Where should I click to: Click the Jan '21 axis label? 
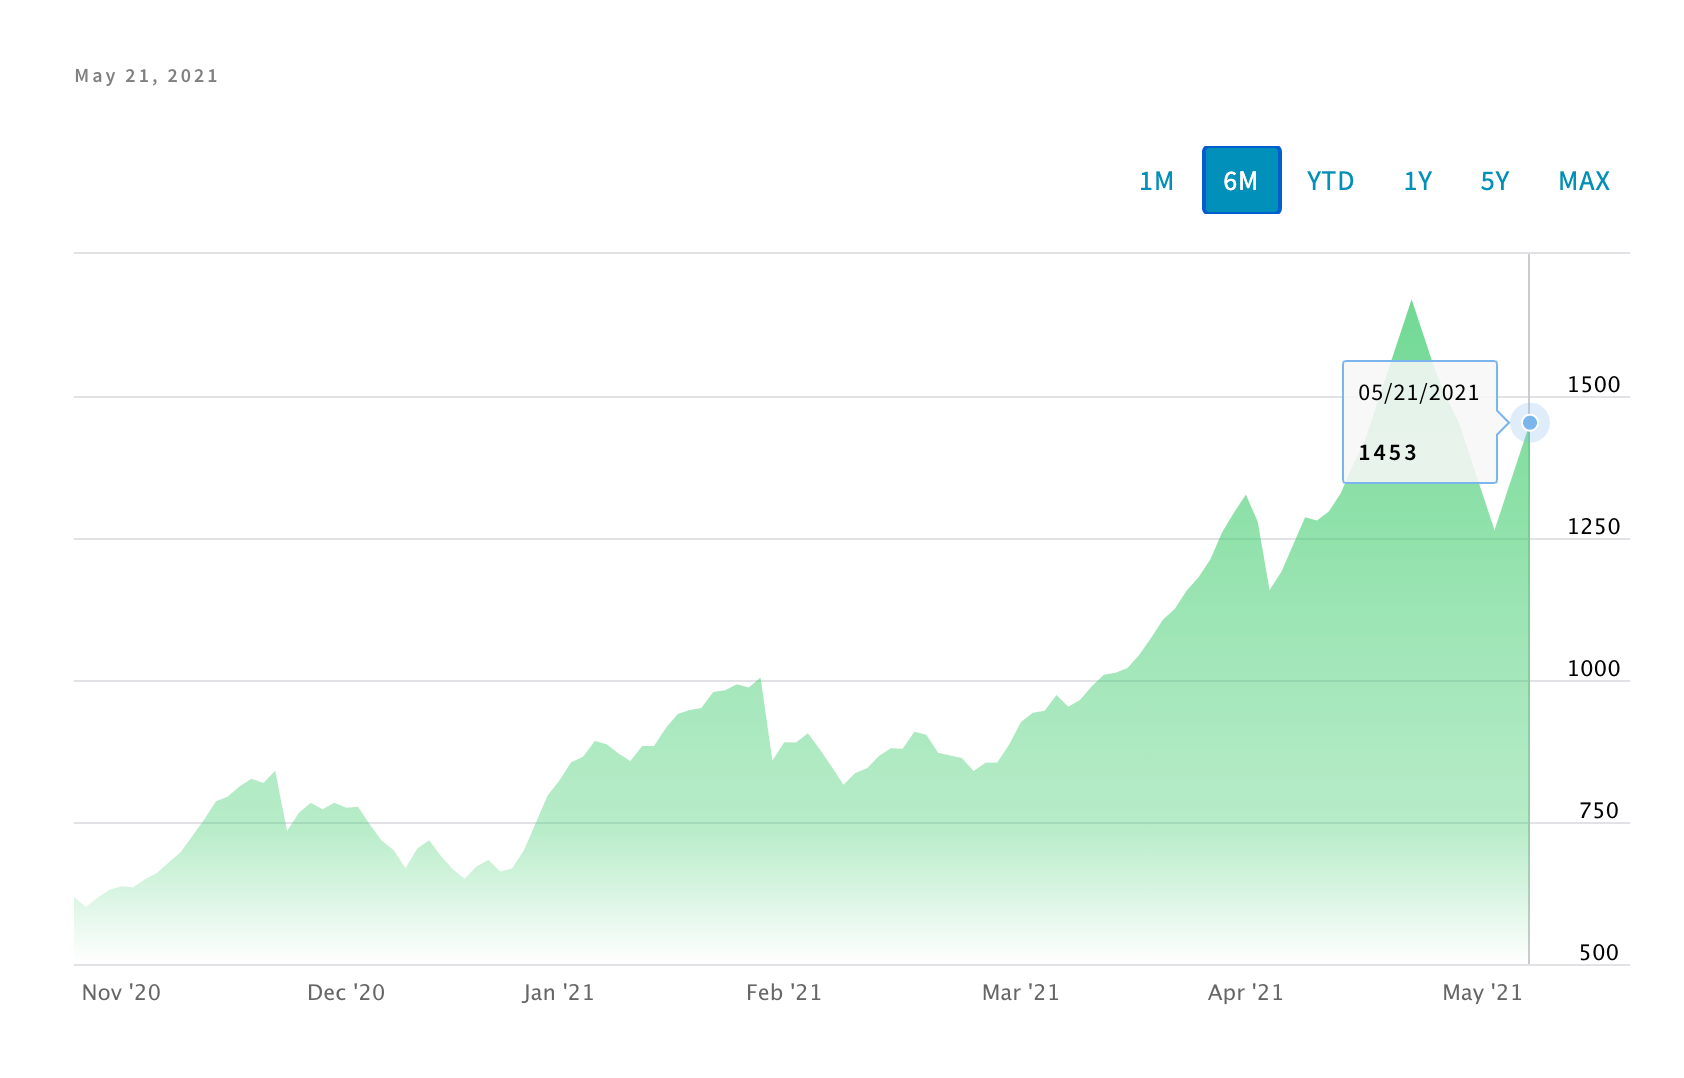coord(558,992)
